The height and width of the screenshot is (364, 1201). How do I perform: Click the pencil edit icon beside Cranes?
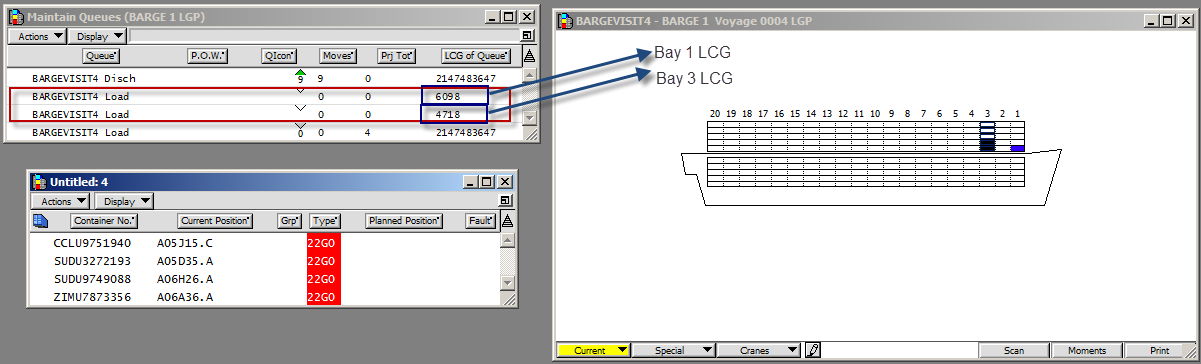tap(813, 351)
